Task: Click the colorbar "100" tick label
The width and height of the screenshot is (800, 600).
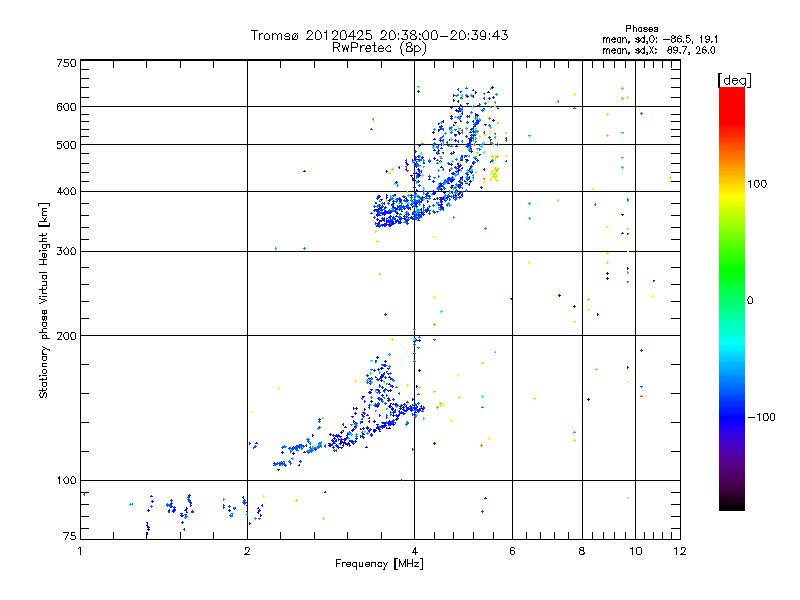Action: (x=757, y=184)
